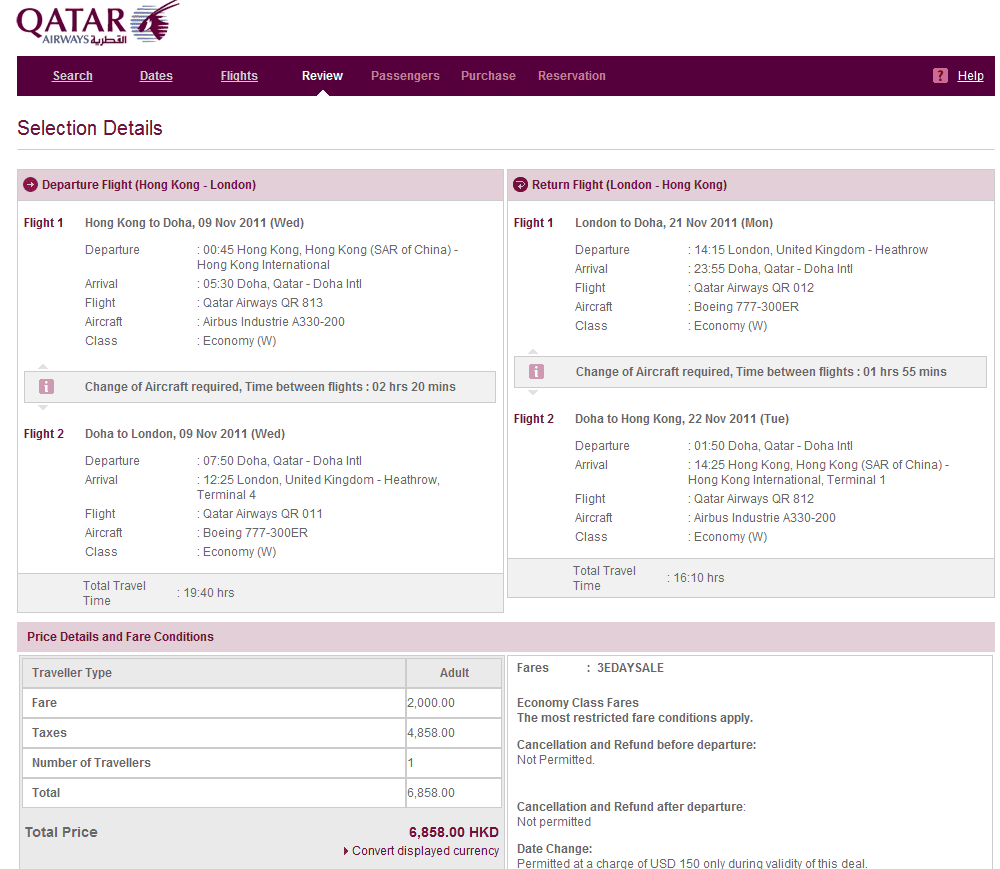The height and width of the screenshot is (869, 1000).
Task: Click the Price Details and Fare Conditions header
Action: (120, 637)
